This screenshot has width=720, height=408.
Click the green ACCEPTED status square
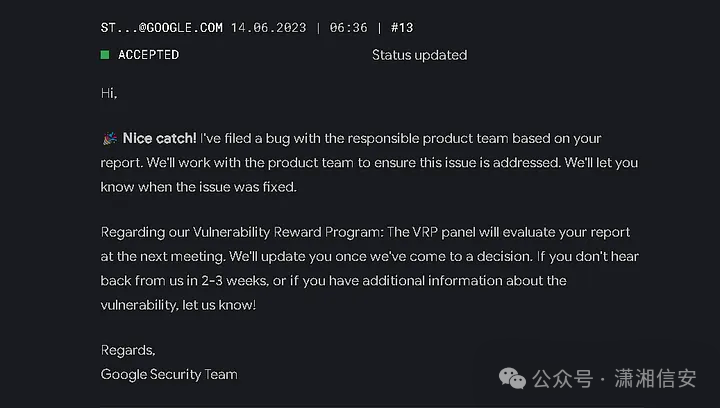click(105, 55)
